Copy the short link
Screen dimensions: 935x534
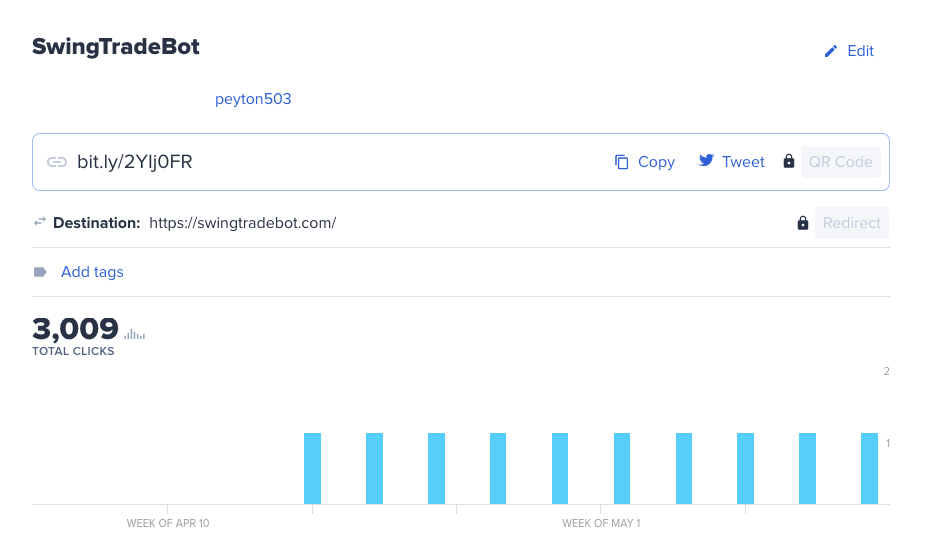click(x=656, y=162)
